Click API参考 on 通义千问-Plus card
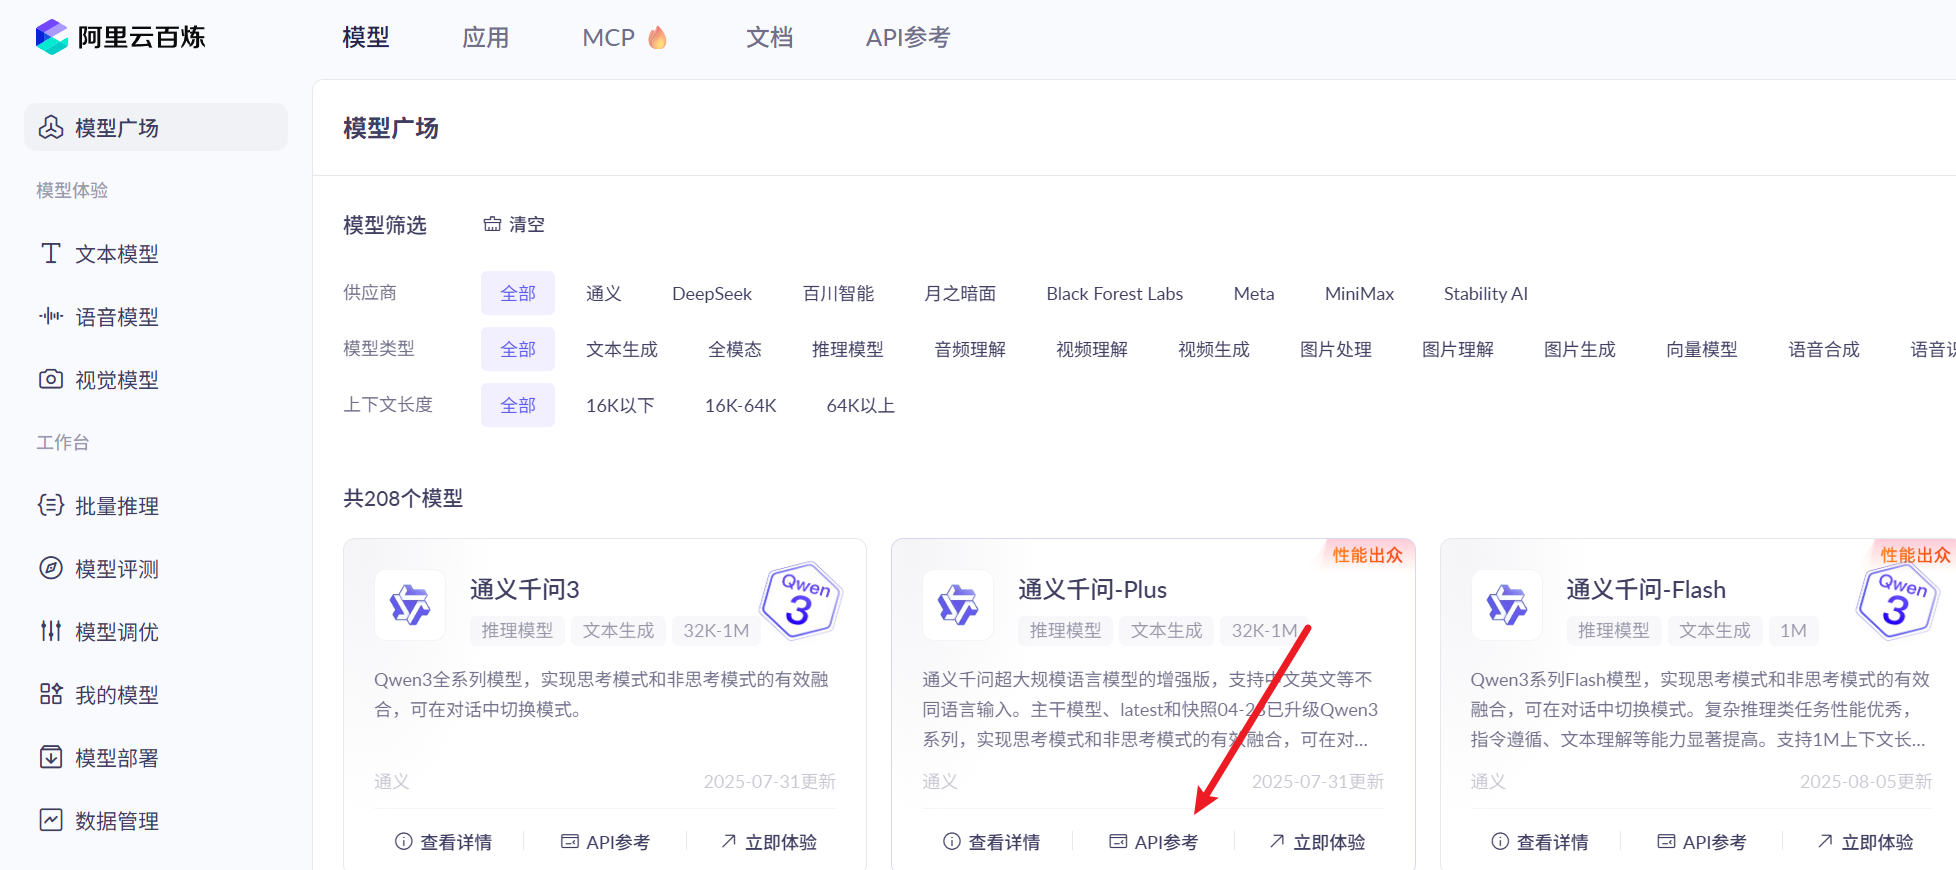 point(1154,842)
